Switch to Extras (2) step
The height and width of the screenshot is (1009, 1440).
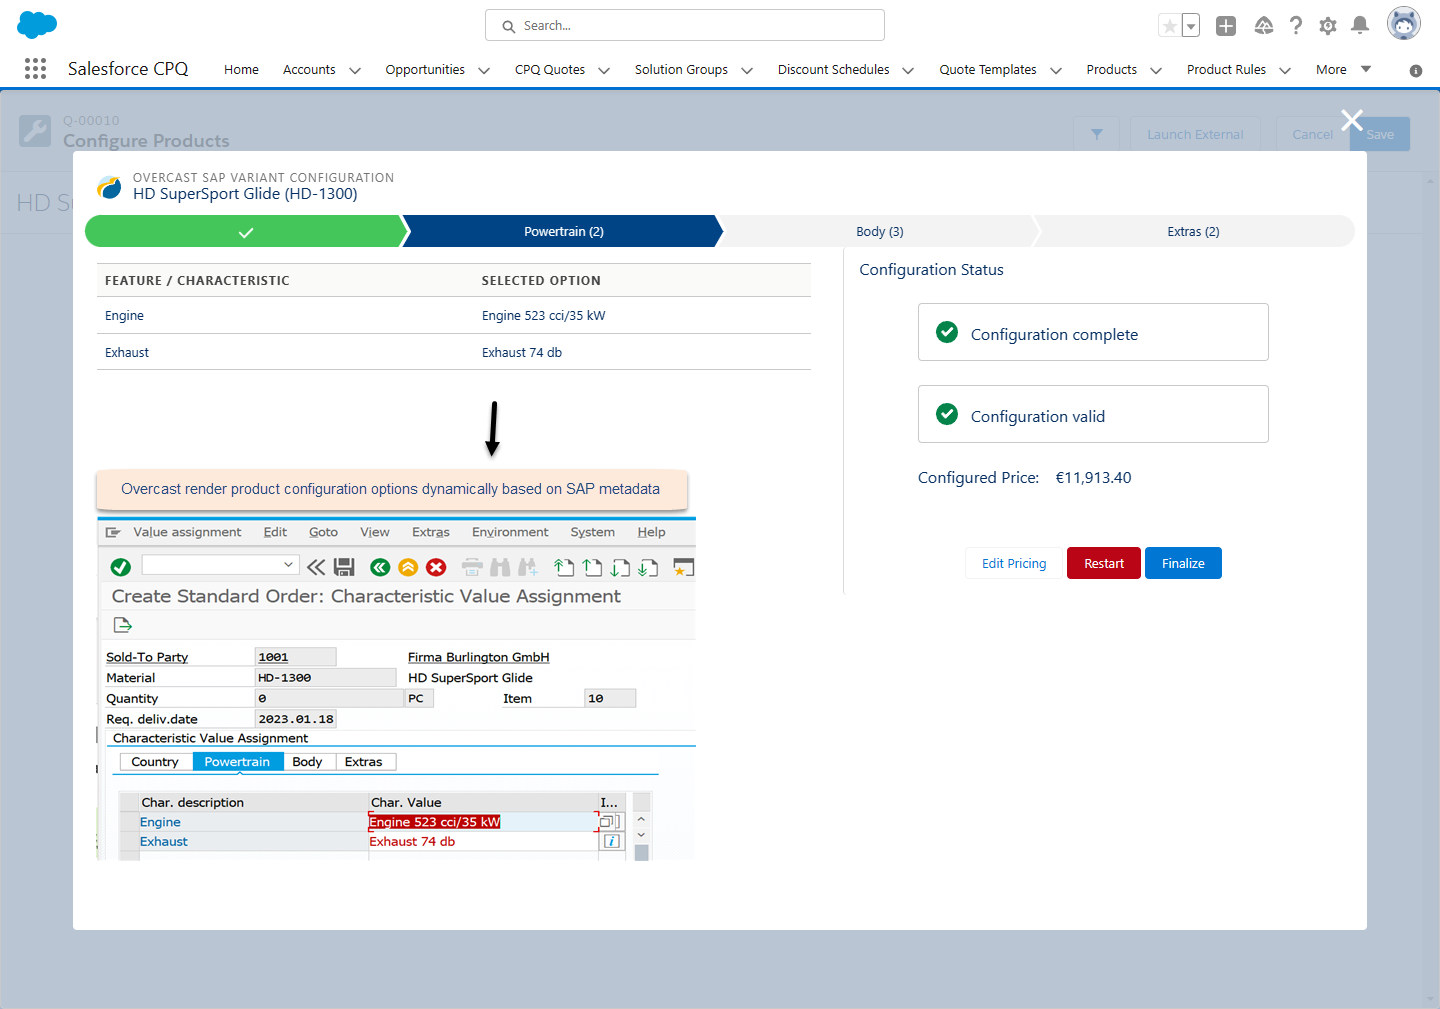1193,231
